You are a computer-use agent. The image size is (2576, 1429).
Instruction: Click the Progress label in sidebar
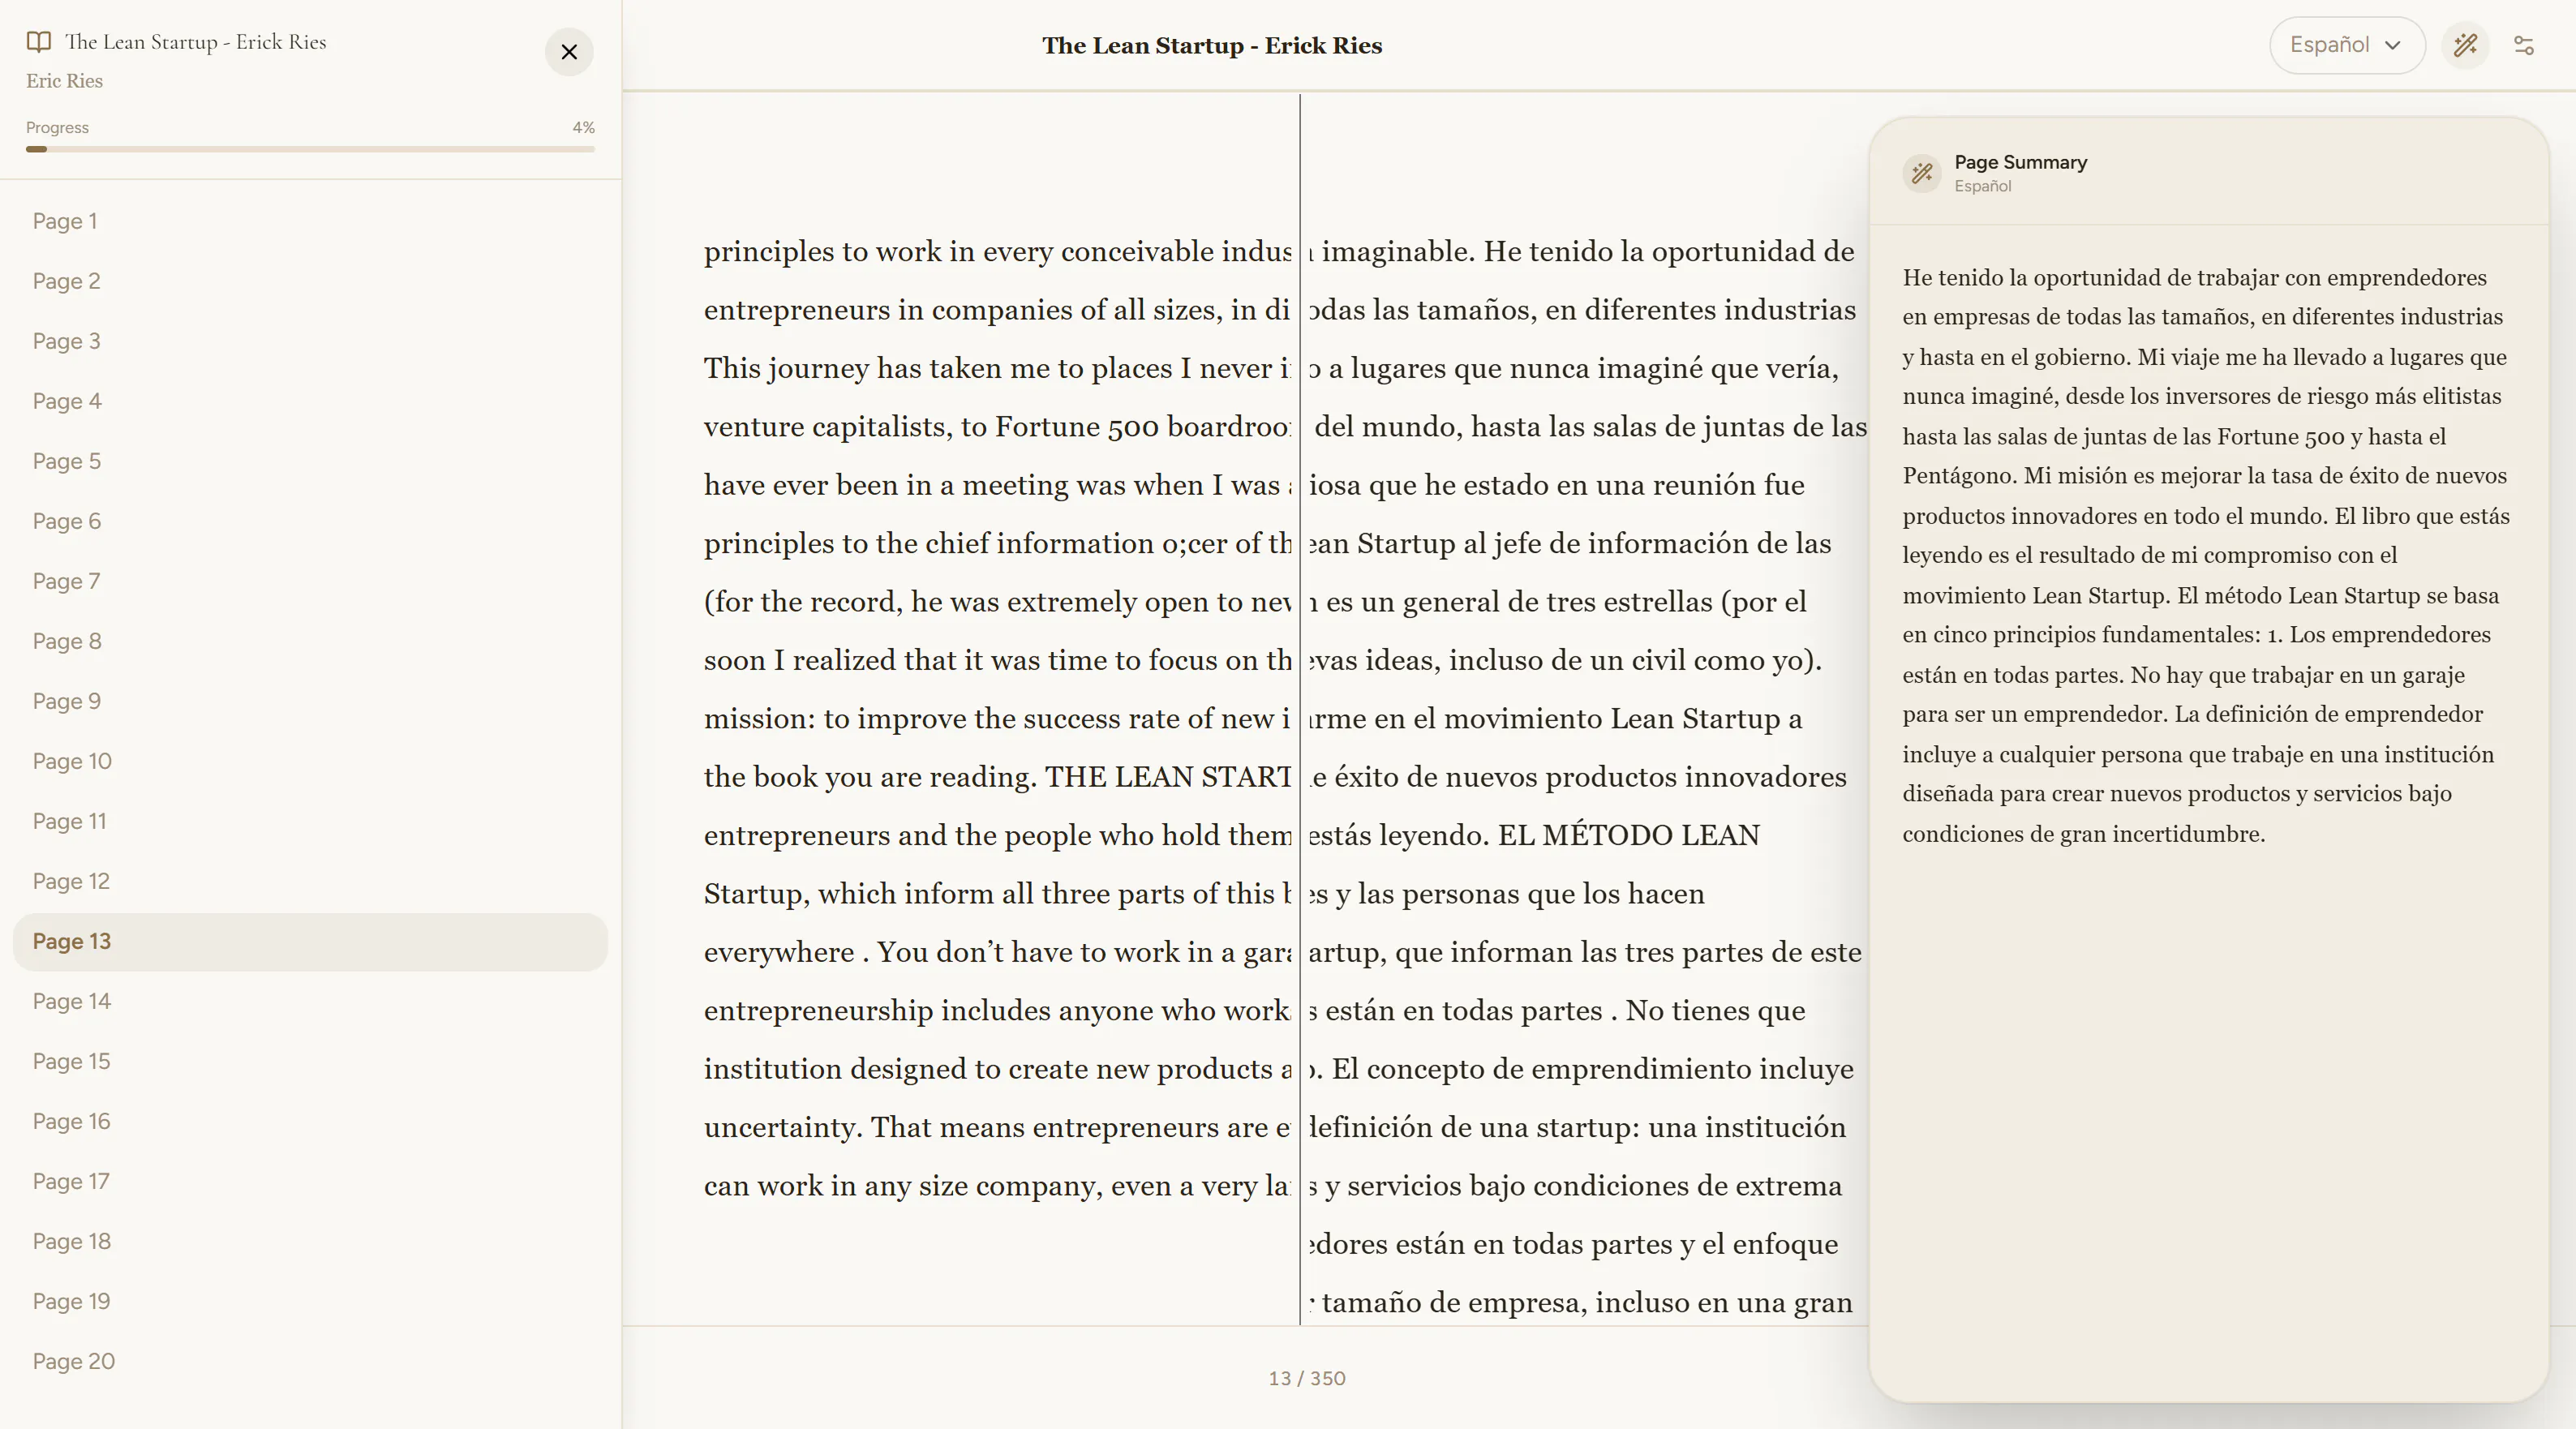pyautogui.click(x=57, y=128)
